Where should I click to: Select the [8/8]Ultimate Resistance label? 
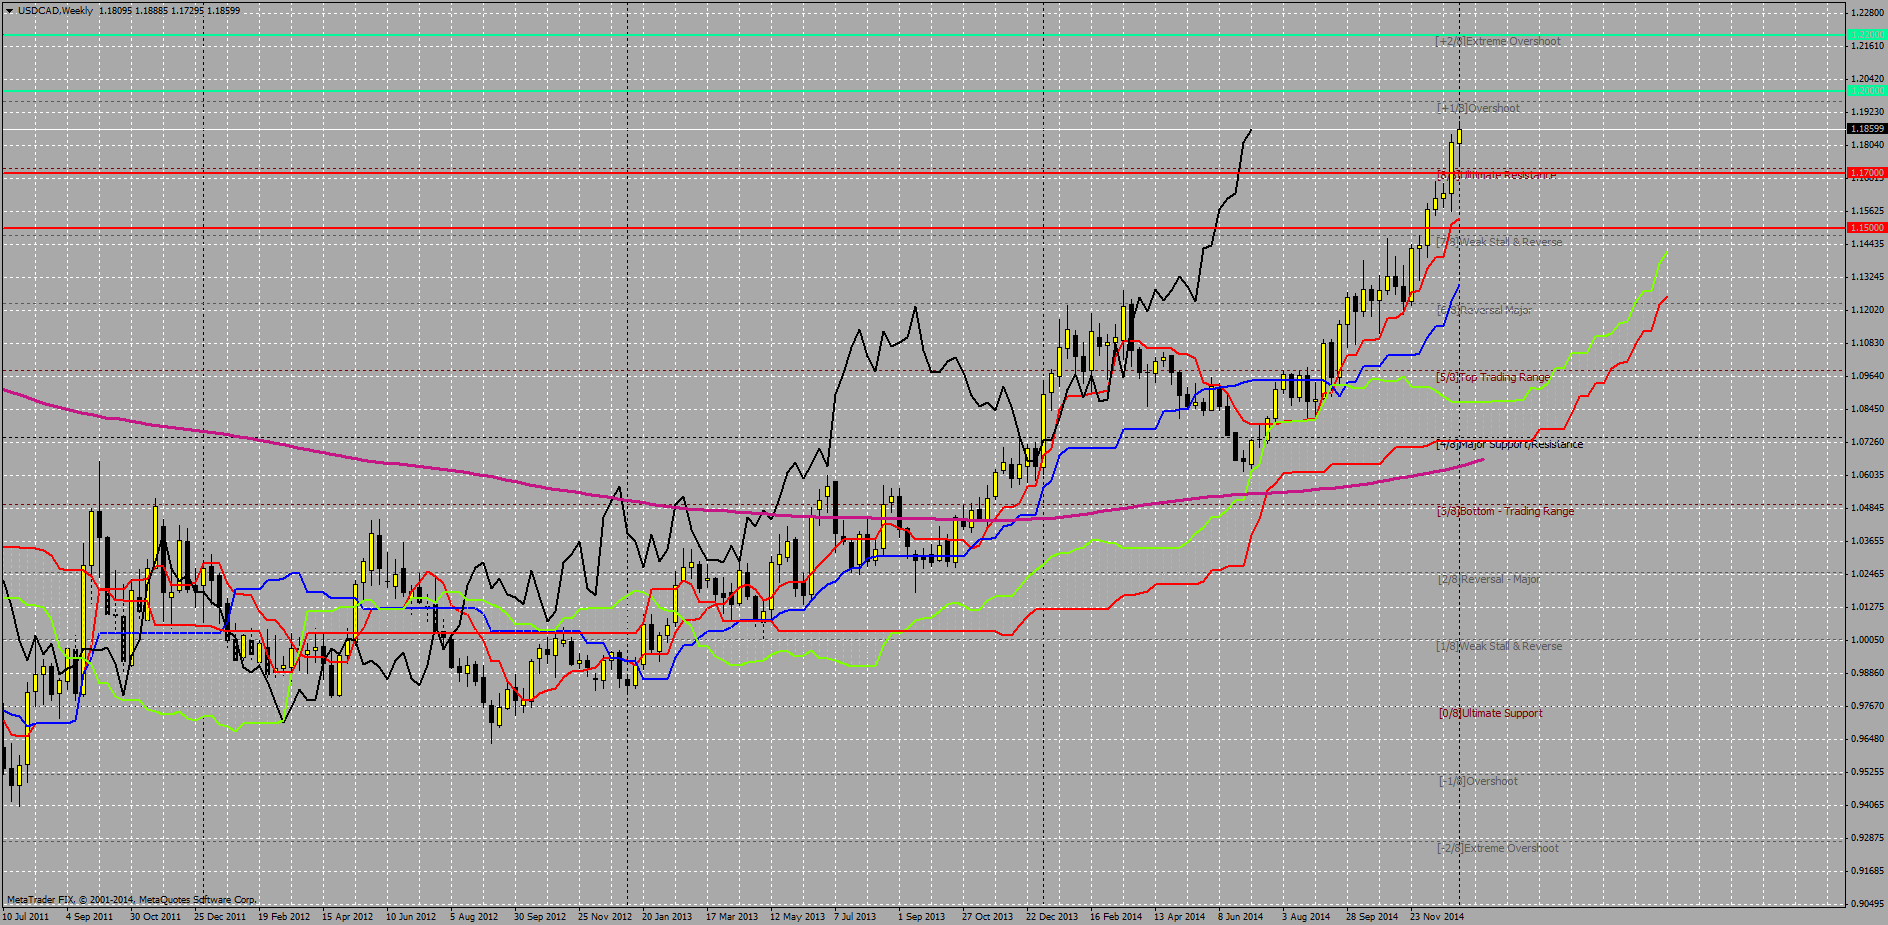tap(1496, 175)
